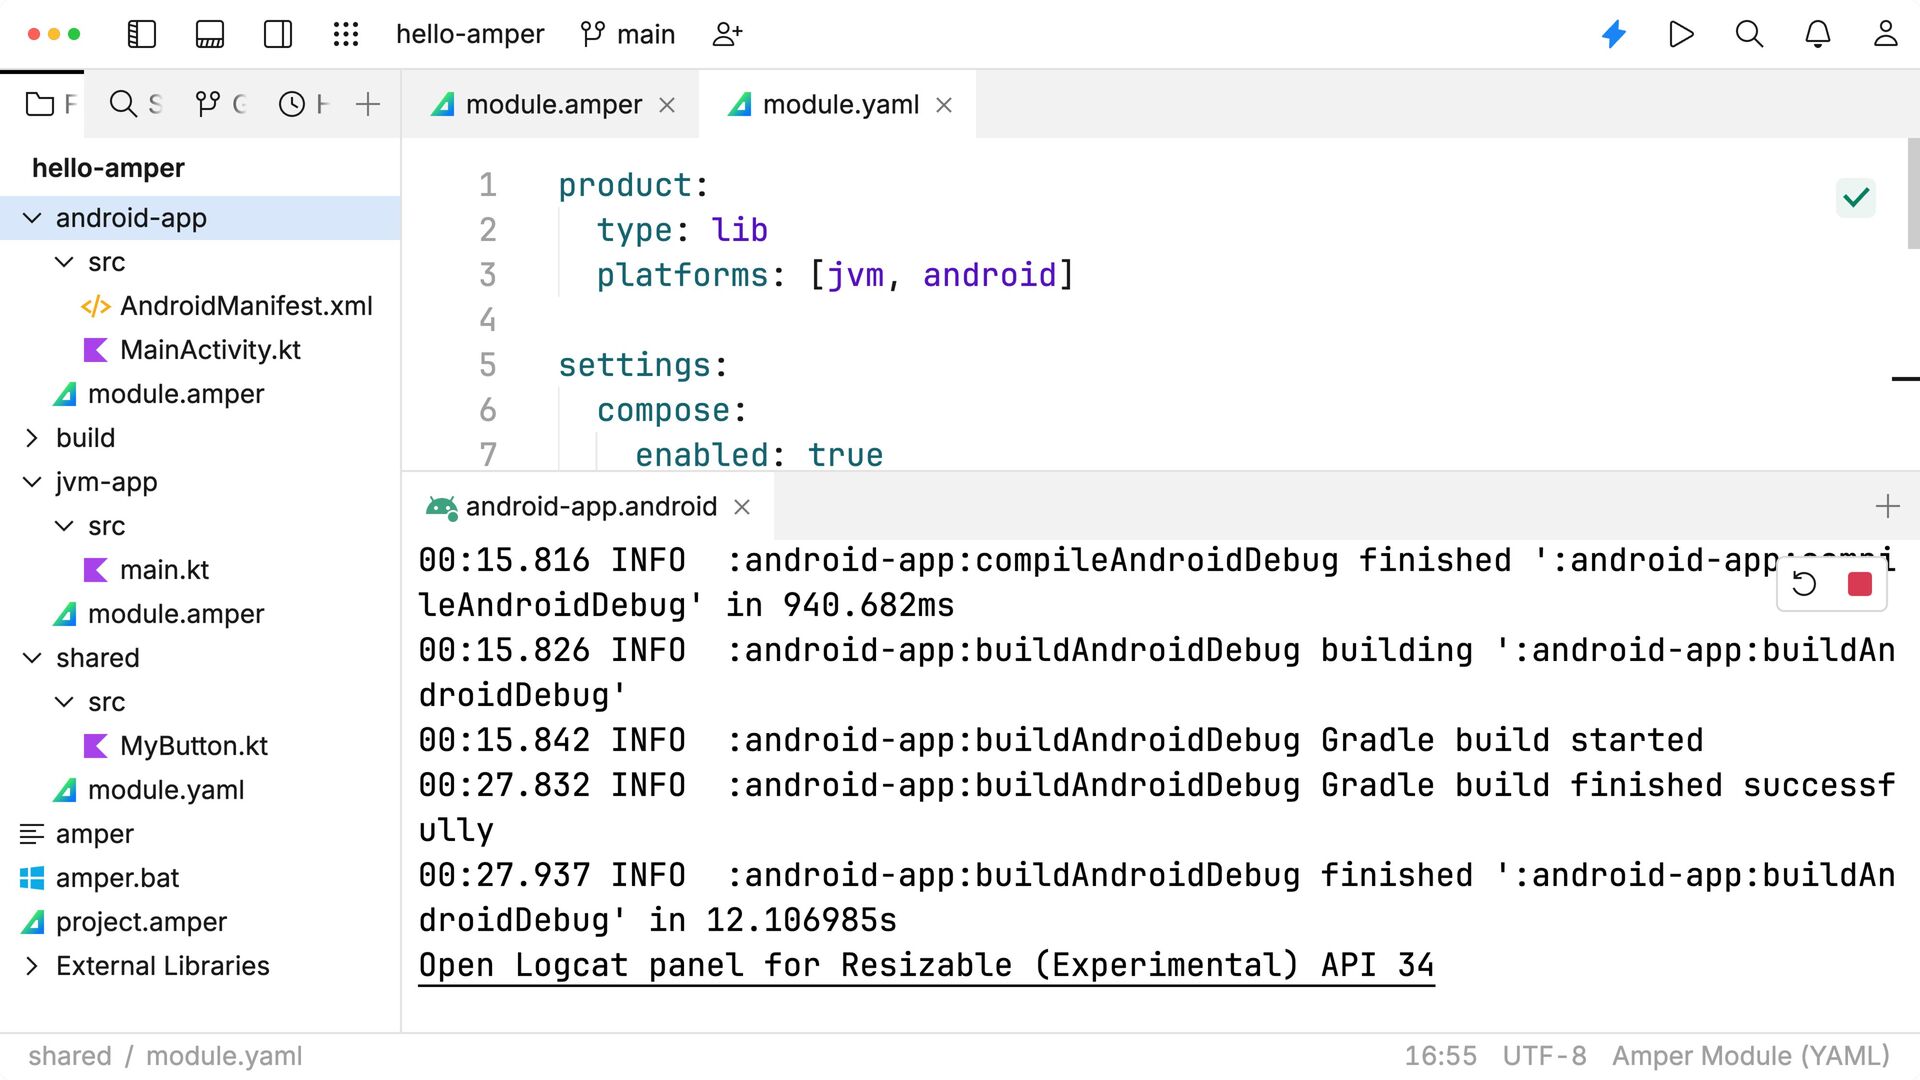
Task: Open Logcat panel for Resizable API 34
Action: 926,966
